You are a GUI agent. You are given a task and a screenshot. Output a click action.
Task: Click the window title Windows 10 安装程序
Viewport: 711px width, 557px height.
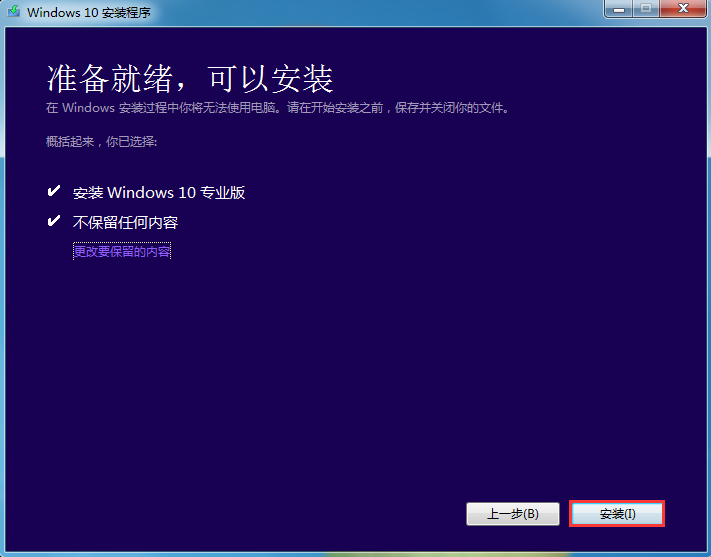pos(89,12)
